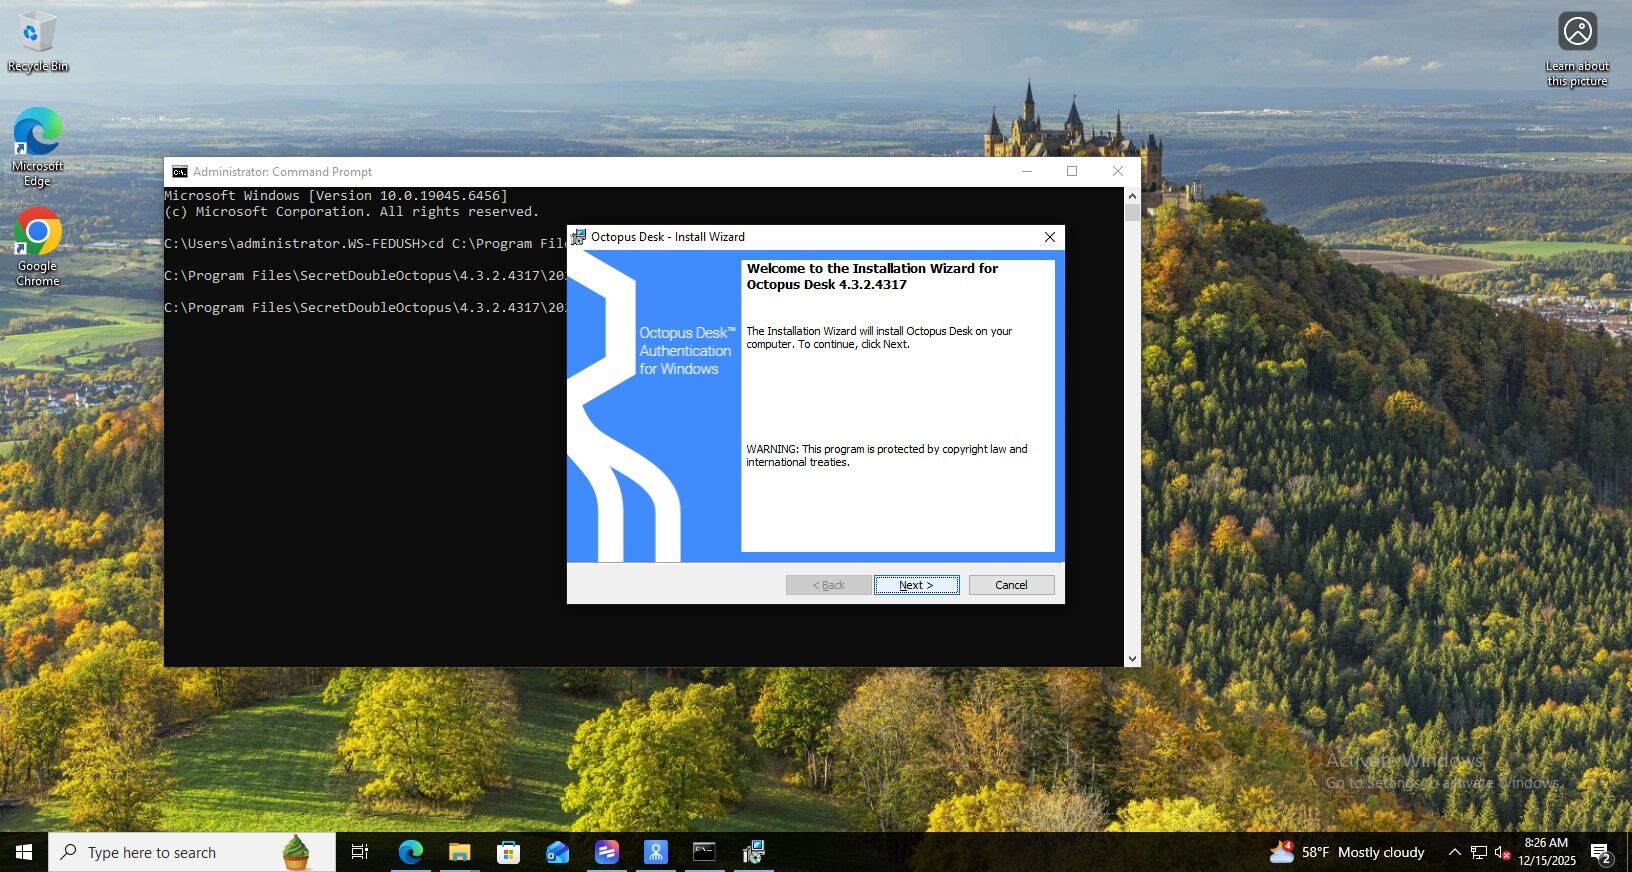Viewport: 1632px width, 872px height.
Task: Select the Google Chrome desktop shortcut
Action: coord(38,247)
